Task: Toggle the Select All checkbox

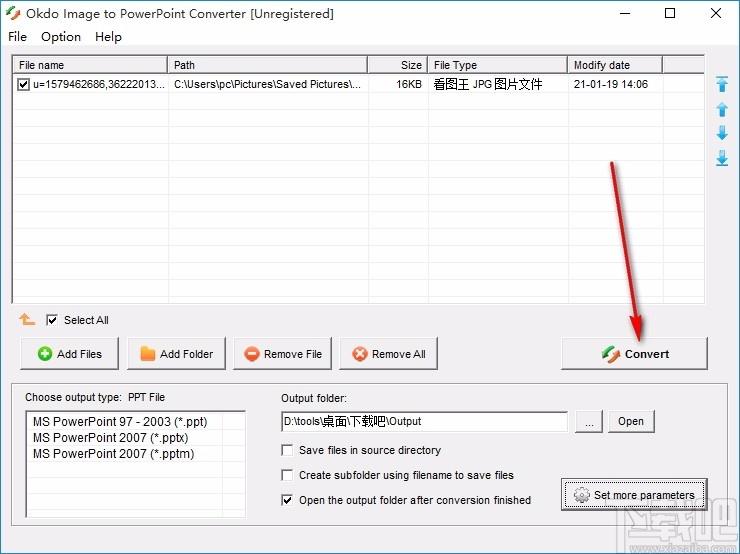Action: tap(52, 320)
